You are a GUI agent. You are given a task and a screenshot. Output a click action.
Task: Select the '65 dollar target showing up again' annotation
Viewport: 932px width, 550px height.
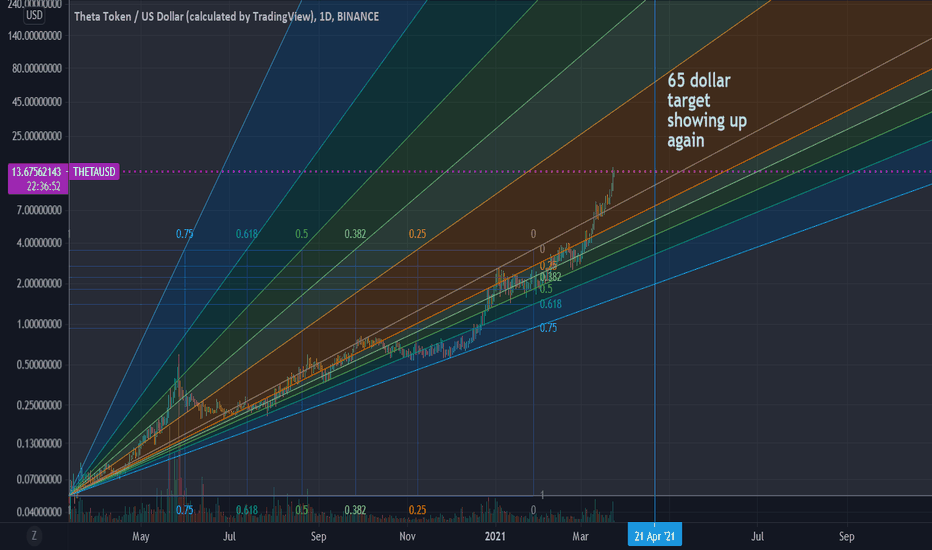pos(707,110)
